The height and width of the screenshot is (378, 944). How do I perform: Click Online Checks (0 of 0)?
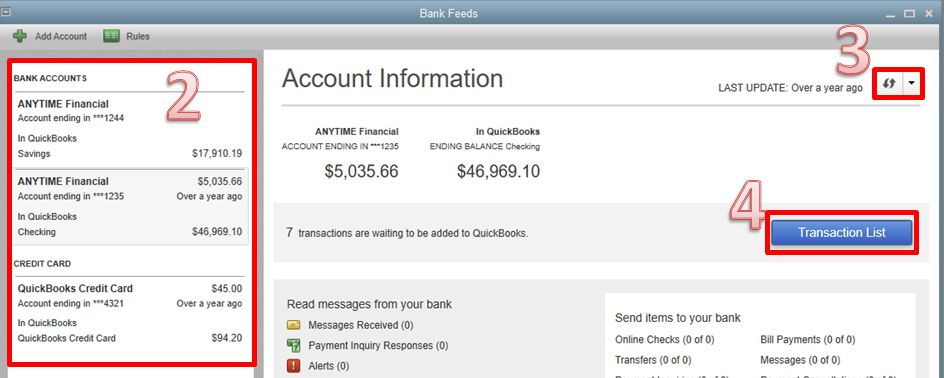(665, 339)
